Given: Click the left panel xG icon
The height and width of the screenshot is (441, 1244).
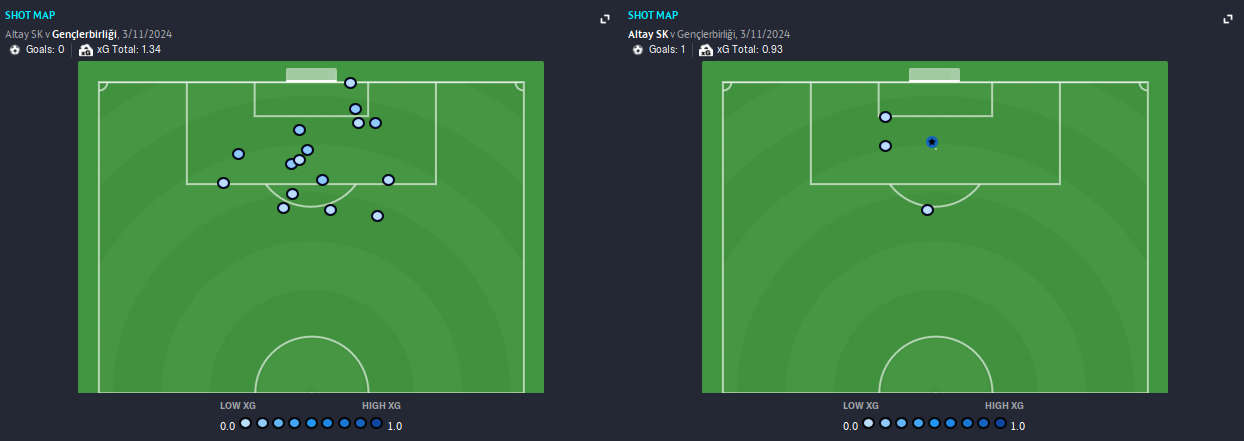Looking at the screenshot, I should tap(86, 49).
